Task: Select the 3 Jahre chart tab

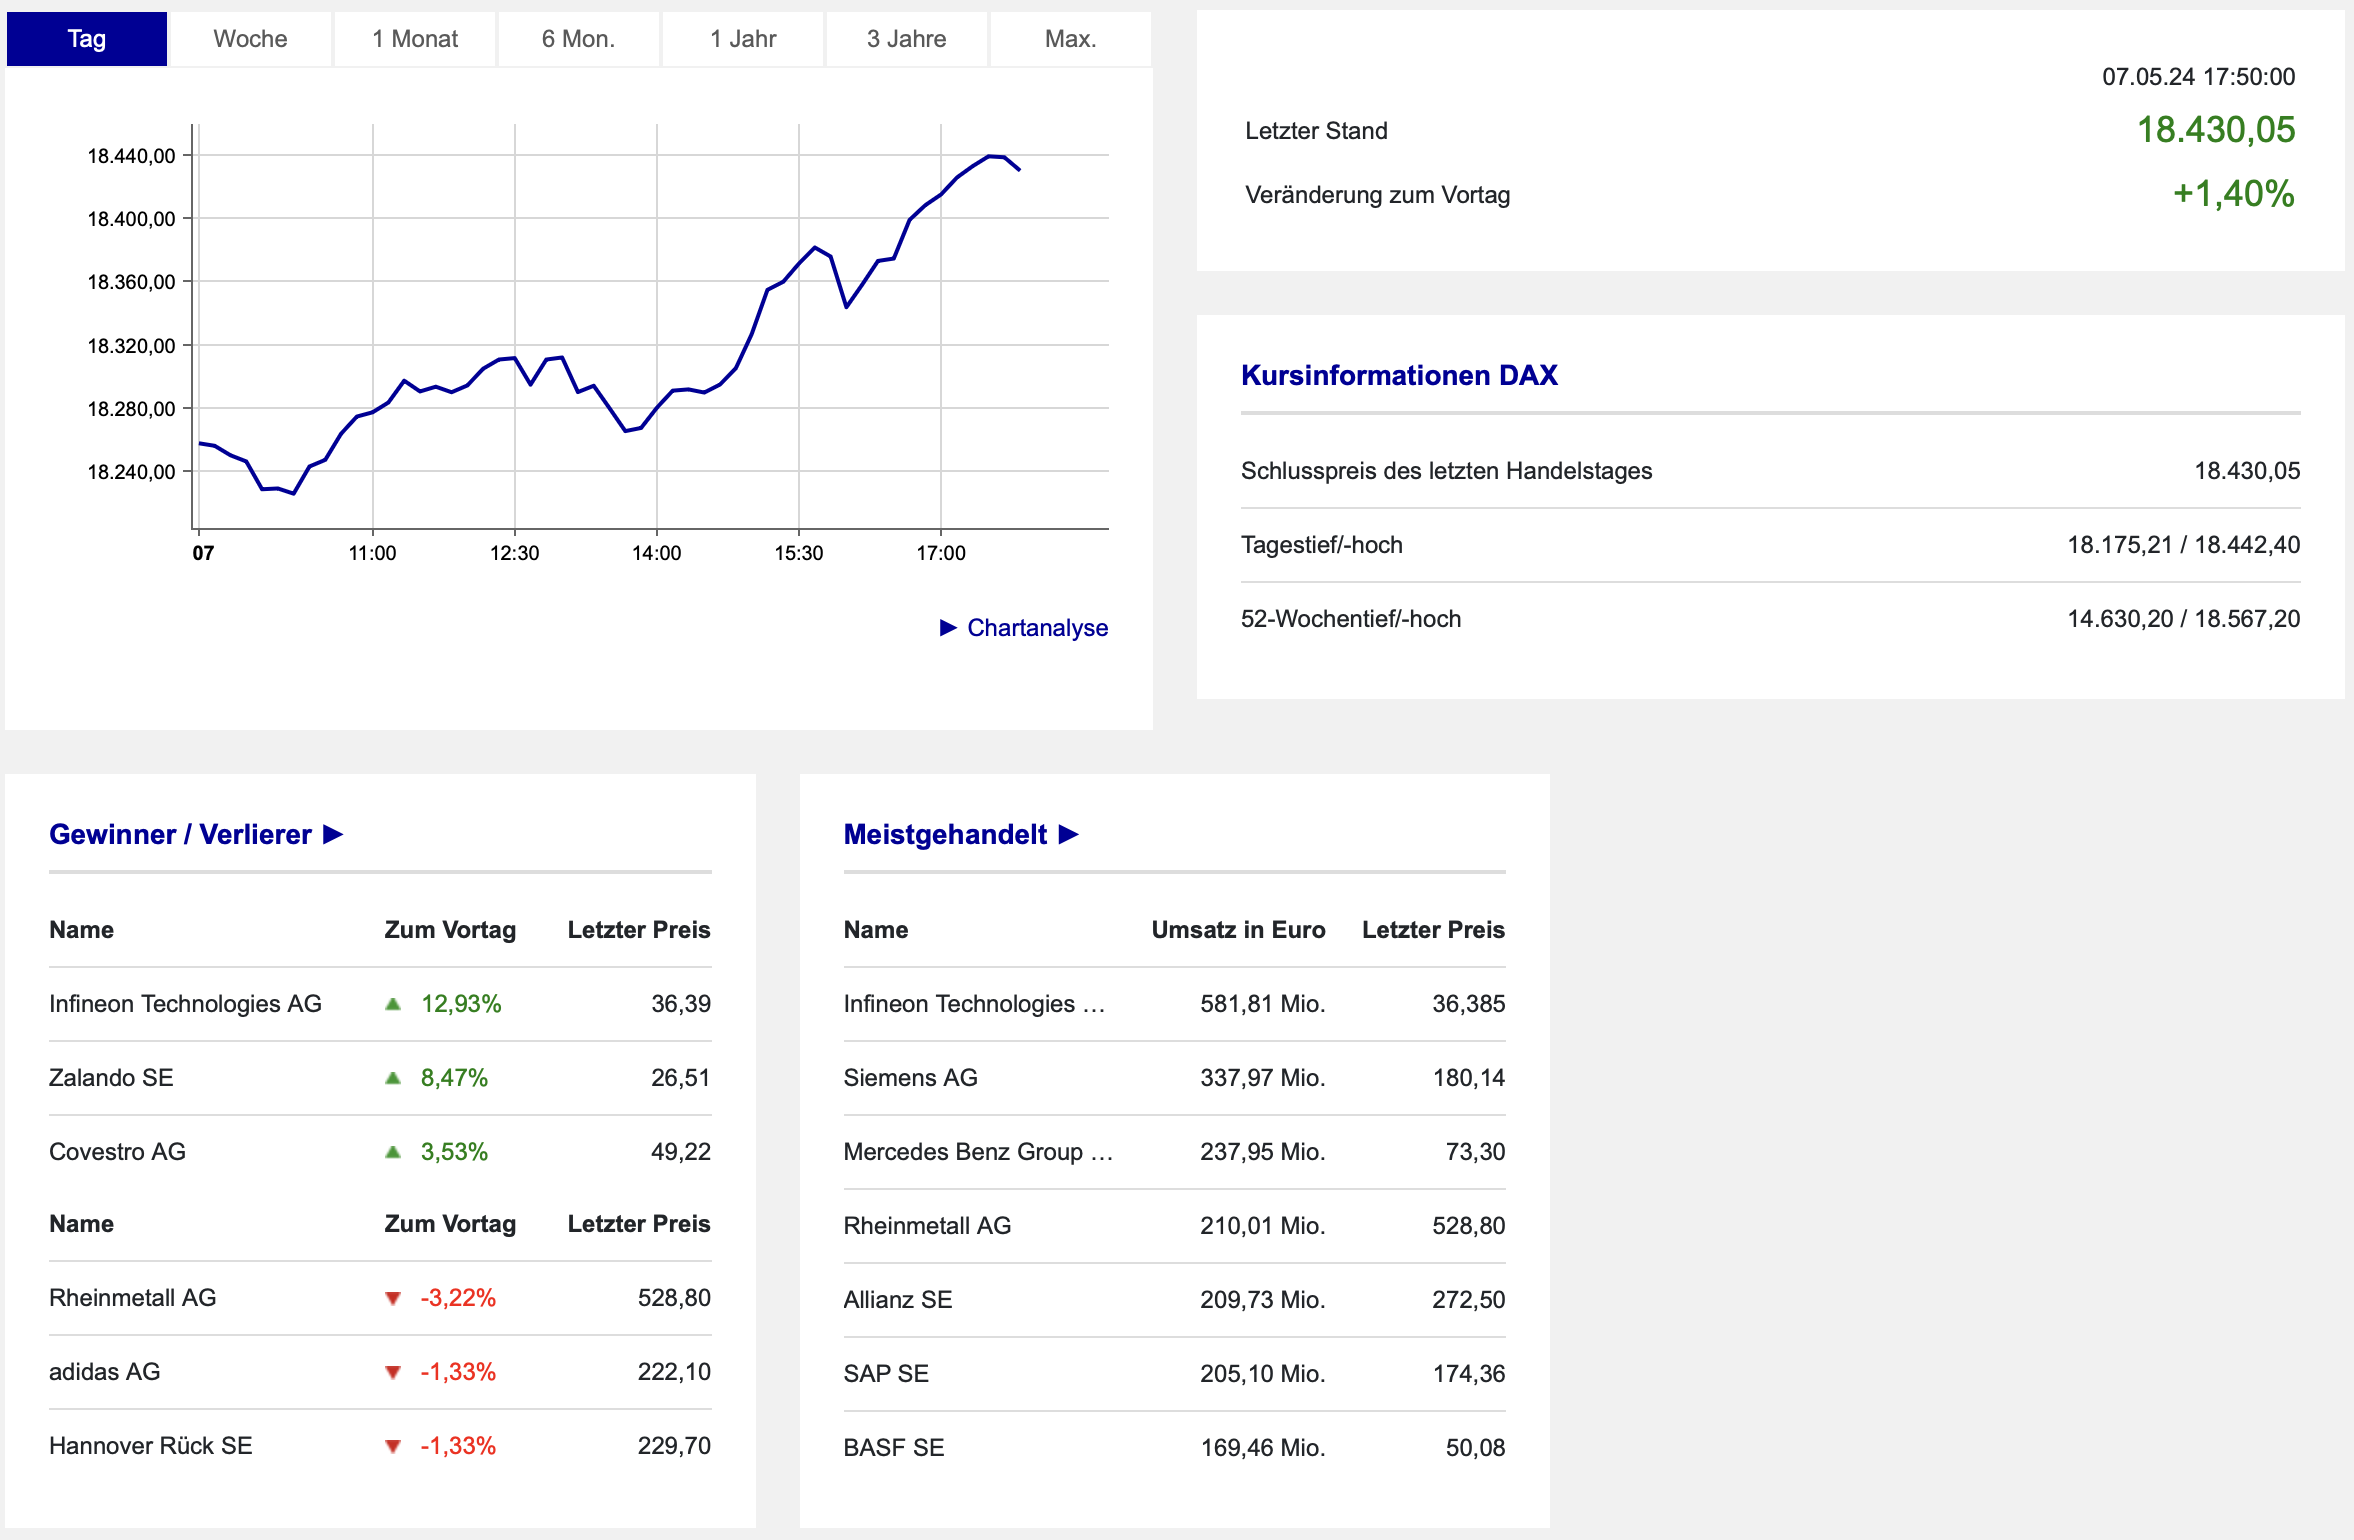Action: click(x=906, y=39)
